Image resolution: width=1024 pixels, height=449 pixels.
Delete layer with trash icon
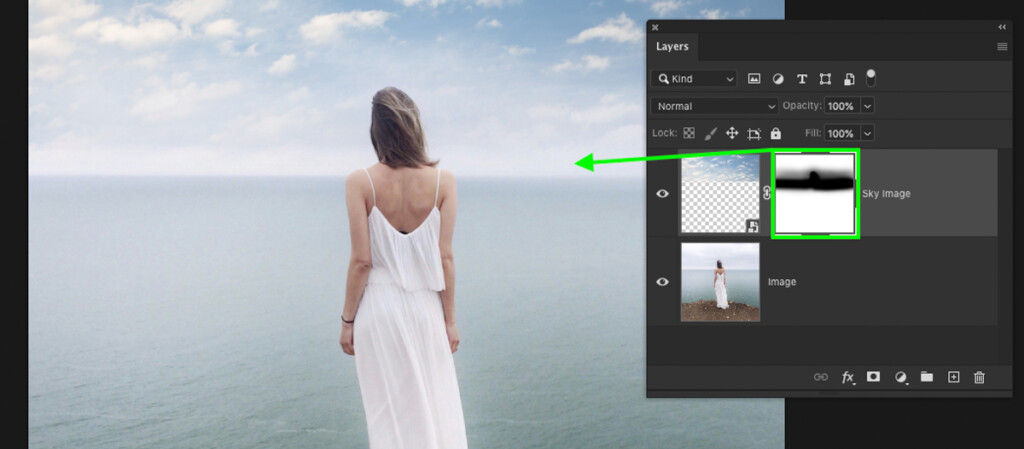tap(979, 377)
